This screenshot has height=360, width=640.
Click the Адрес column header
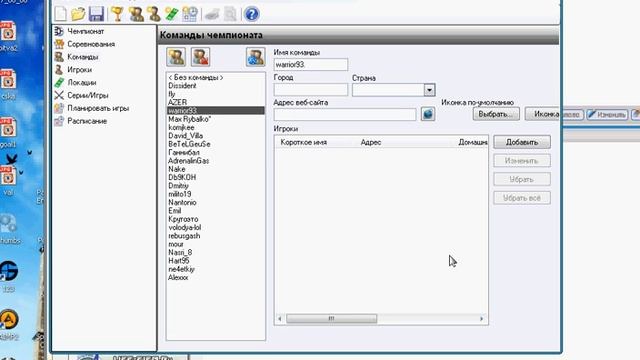pos(371,142)
